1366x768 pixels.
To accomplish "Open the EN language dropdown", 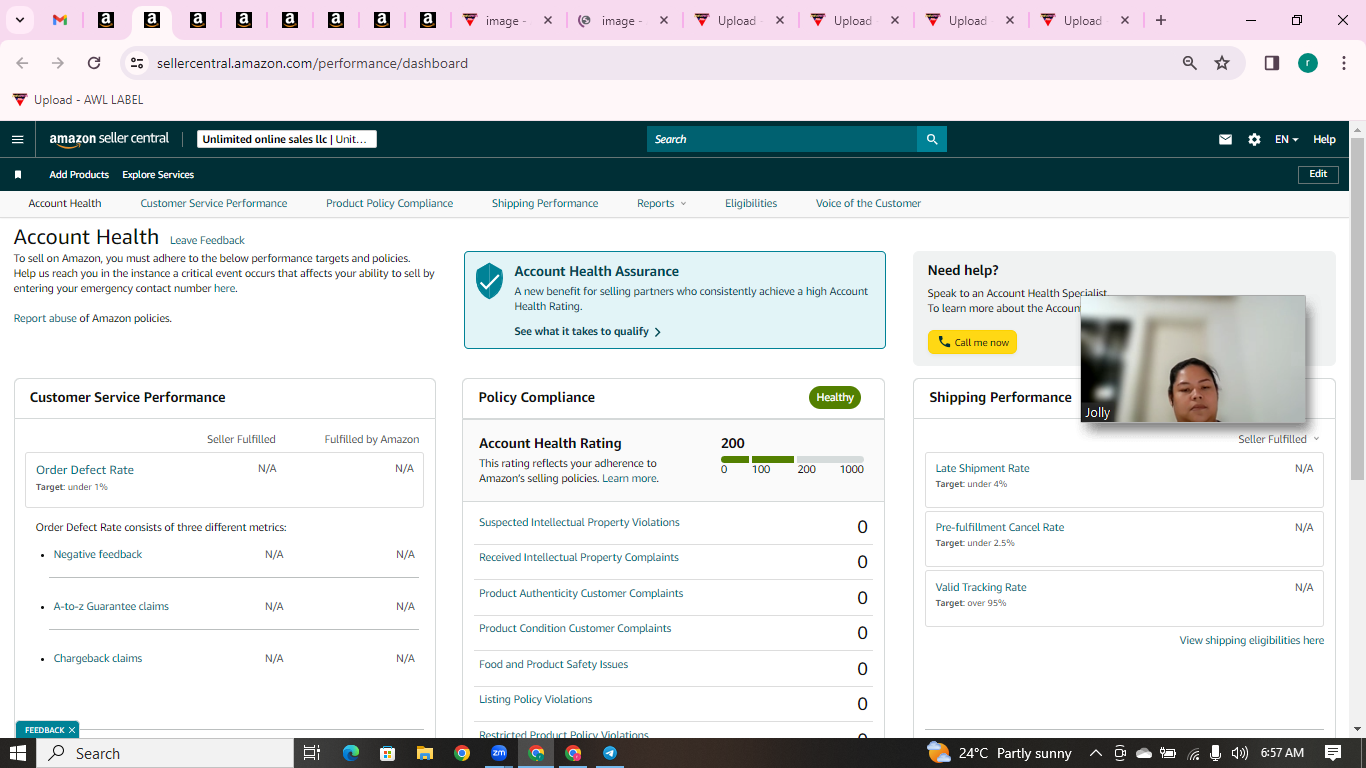I will tap(1287, 139).
